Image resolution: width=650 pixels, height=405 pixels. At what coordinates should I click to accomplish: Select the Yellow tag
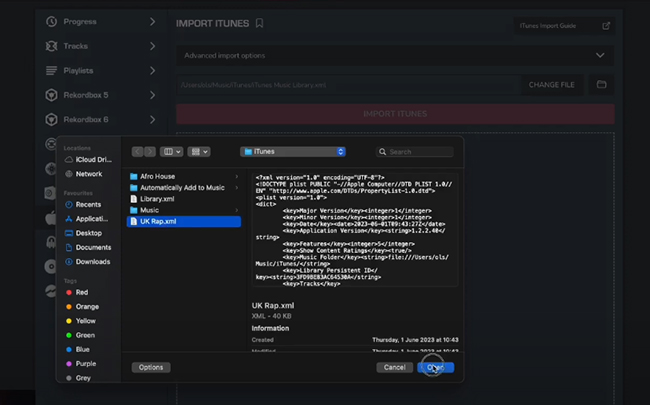click(81, 321)
